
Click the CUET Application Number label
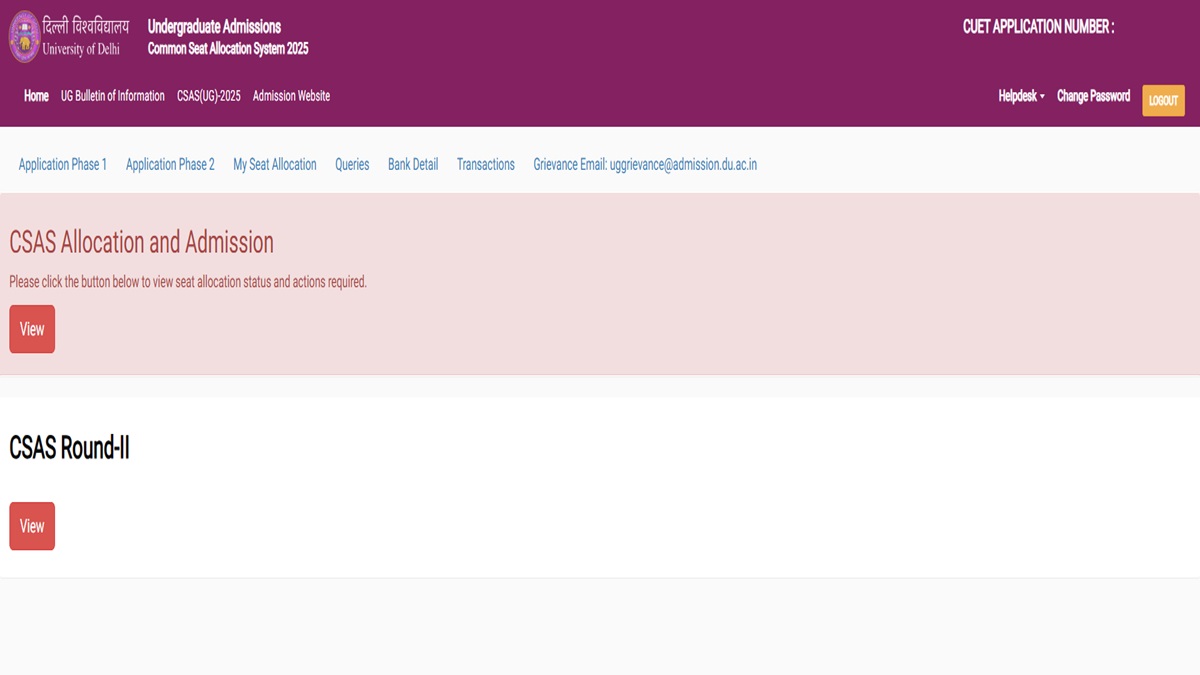tap(1038, 27)
